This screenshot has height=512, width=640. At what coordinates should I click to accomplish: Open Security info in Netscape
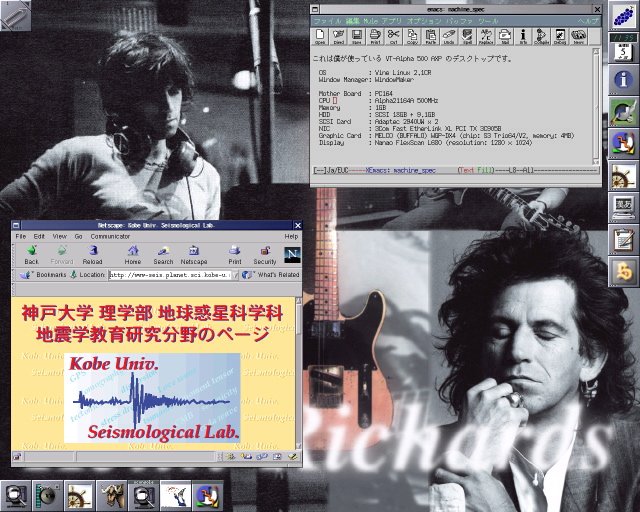(x=265, y=255)
